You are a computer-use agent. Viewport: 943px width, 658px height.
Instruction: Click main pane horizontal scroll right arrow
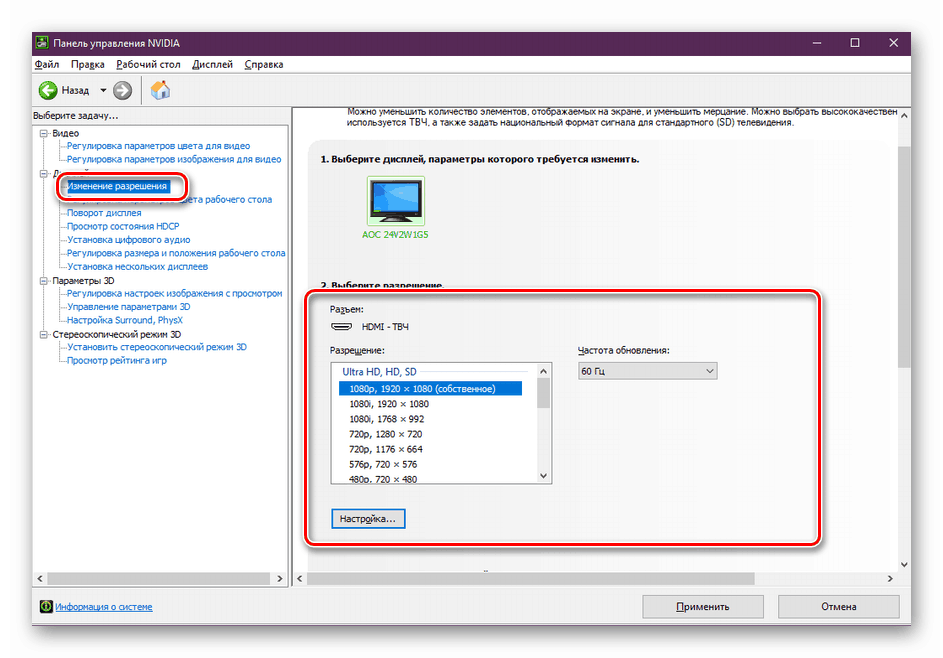(891, 579)
